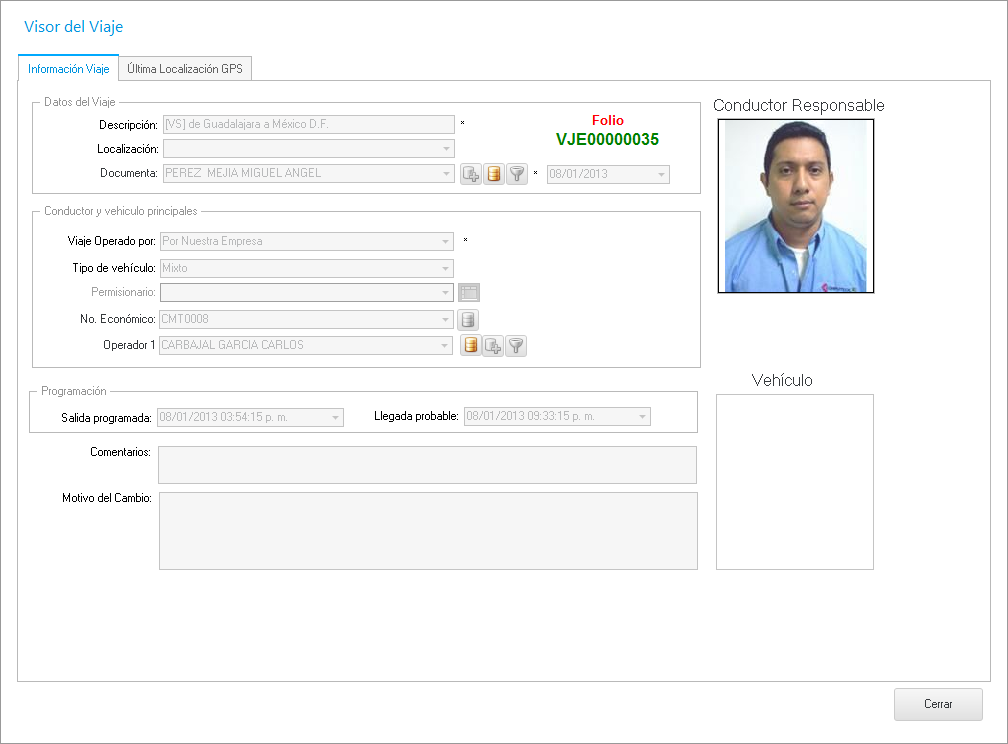This screenshot has width=1008, height=744.
Task: Click the add-record icon beside Operador 1
Action: [493, 346]
